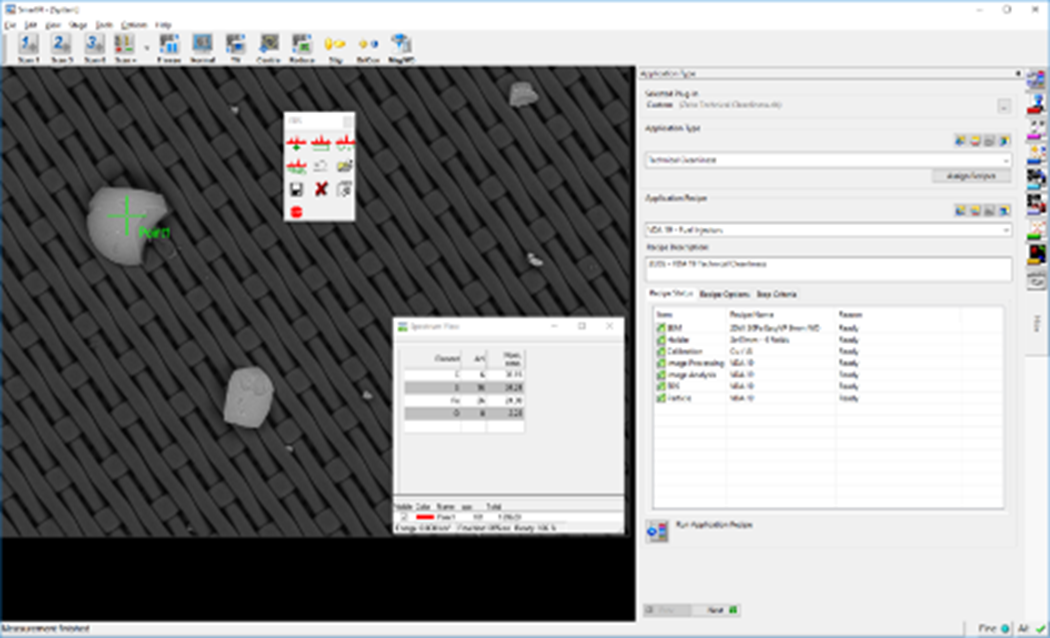The image size is (1050, 638).
Task: Open the Scan + dropdown arrow
Action: [147, 48]
